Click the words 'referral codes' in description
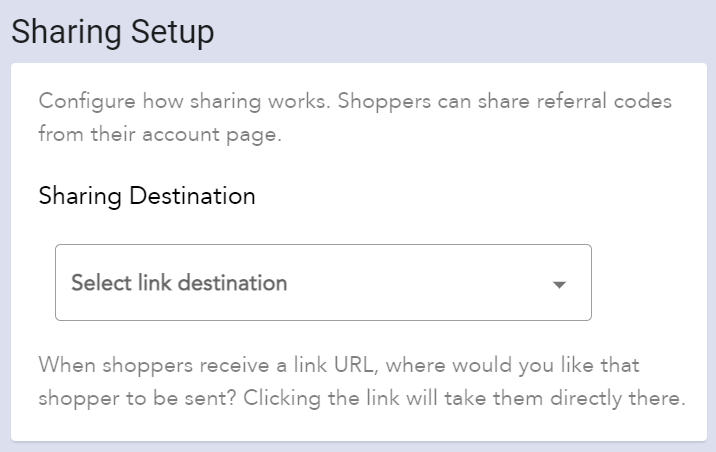Viewport: 716px width, 452px height. 604,101
